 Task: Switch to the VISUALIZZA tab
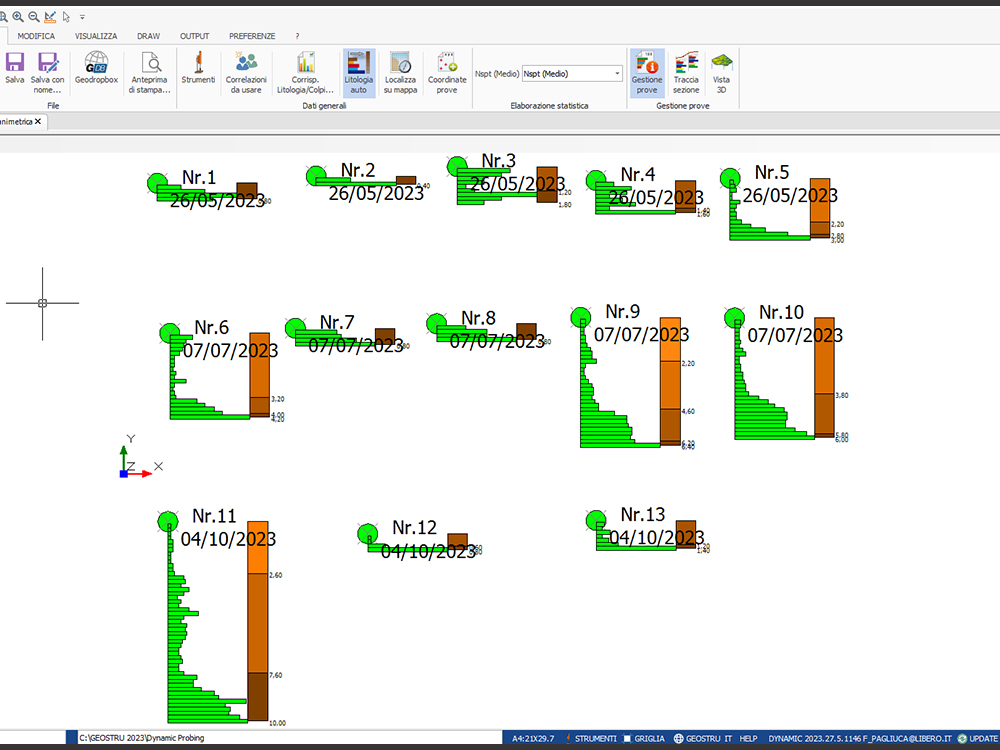pos(96,36)
